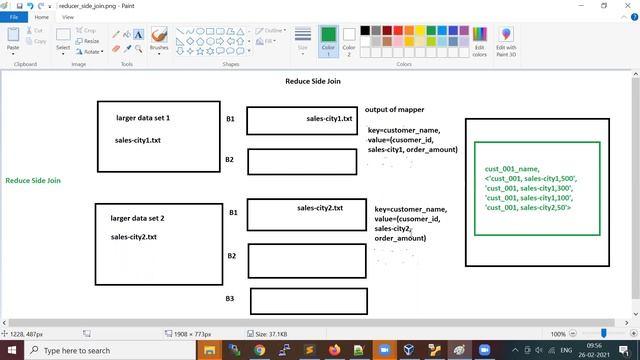640x360 pixels.
Task: Pick the Color picker eyedropper tool
Action: (x=127, y=49)
